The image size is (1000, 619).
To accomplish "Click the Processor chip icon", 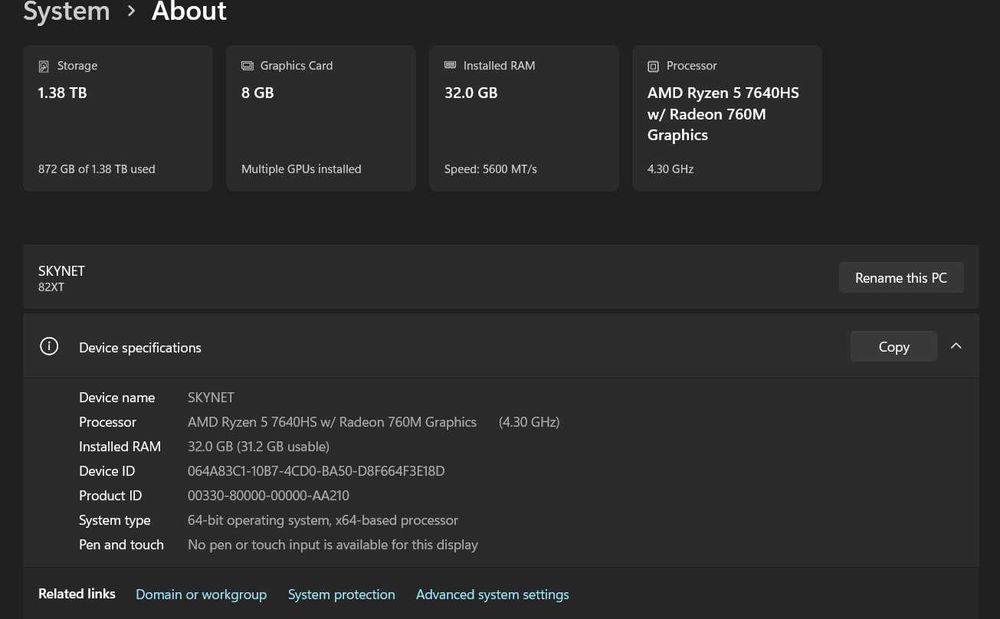I will coord(653,66).
